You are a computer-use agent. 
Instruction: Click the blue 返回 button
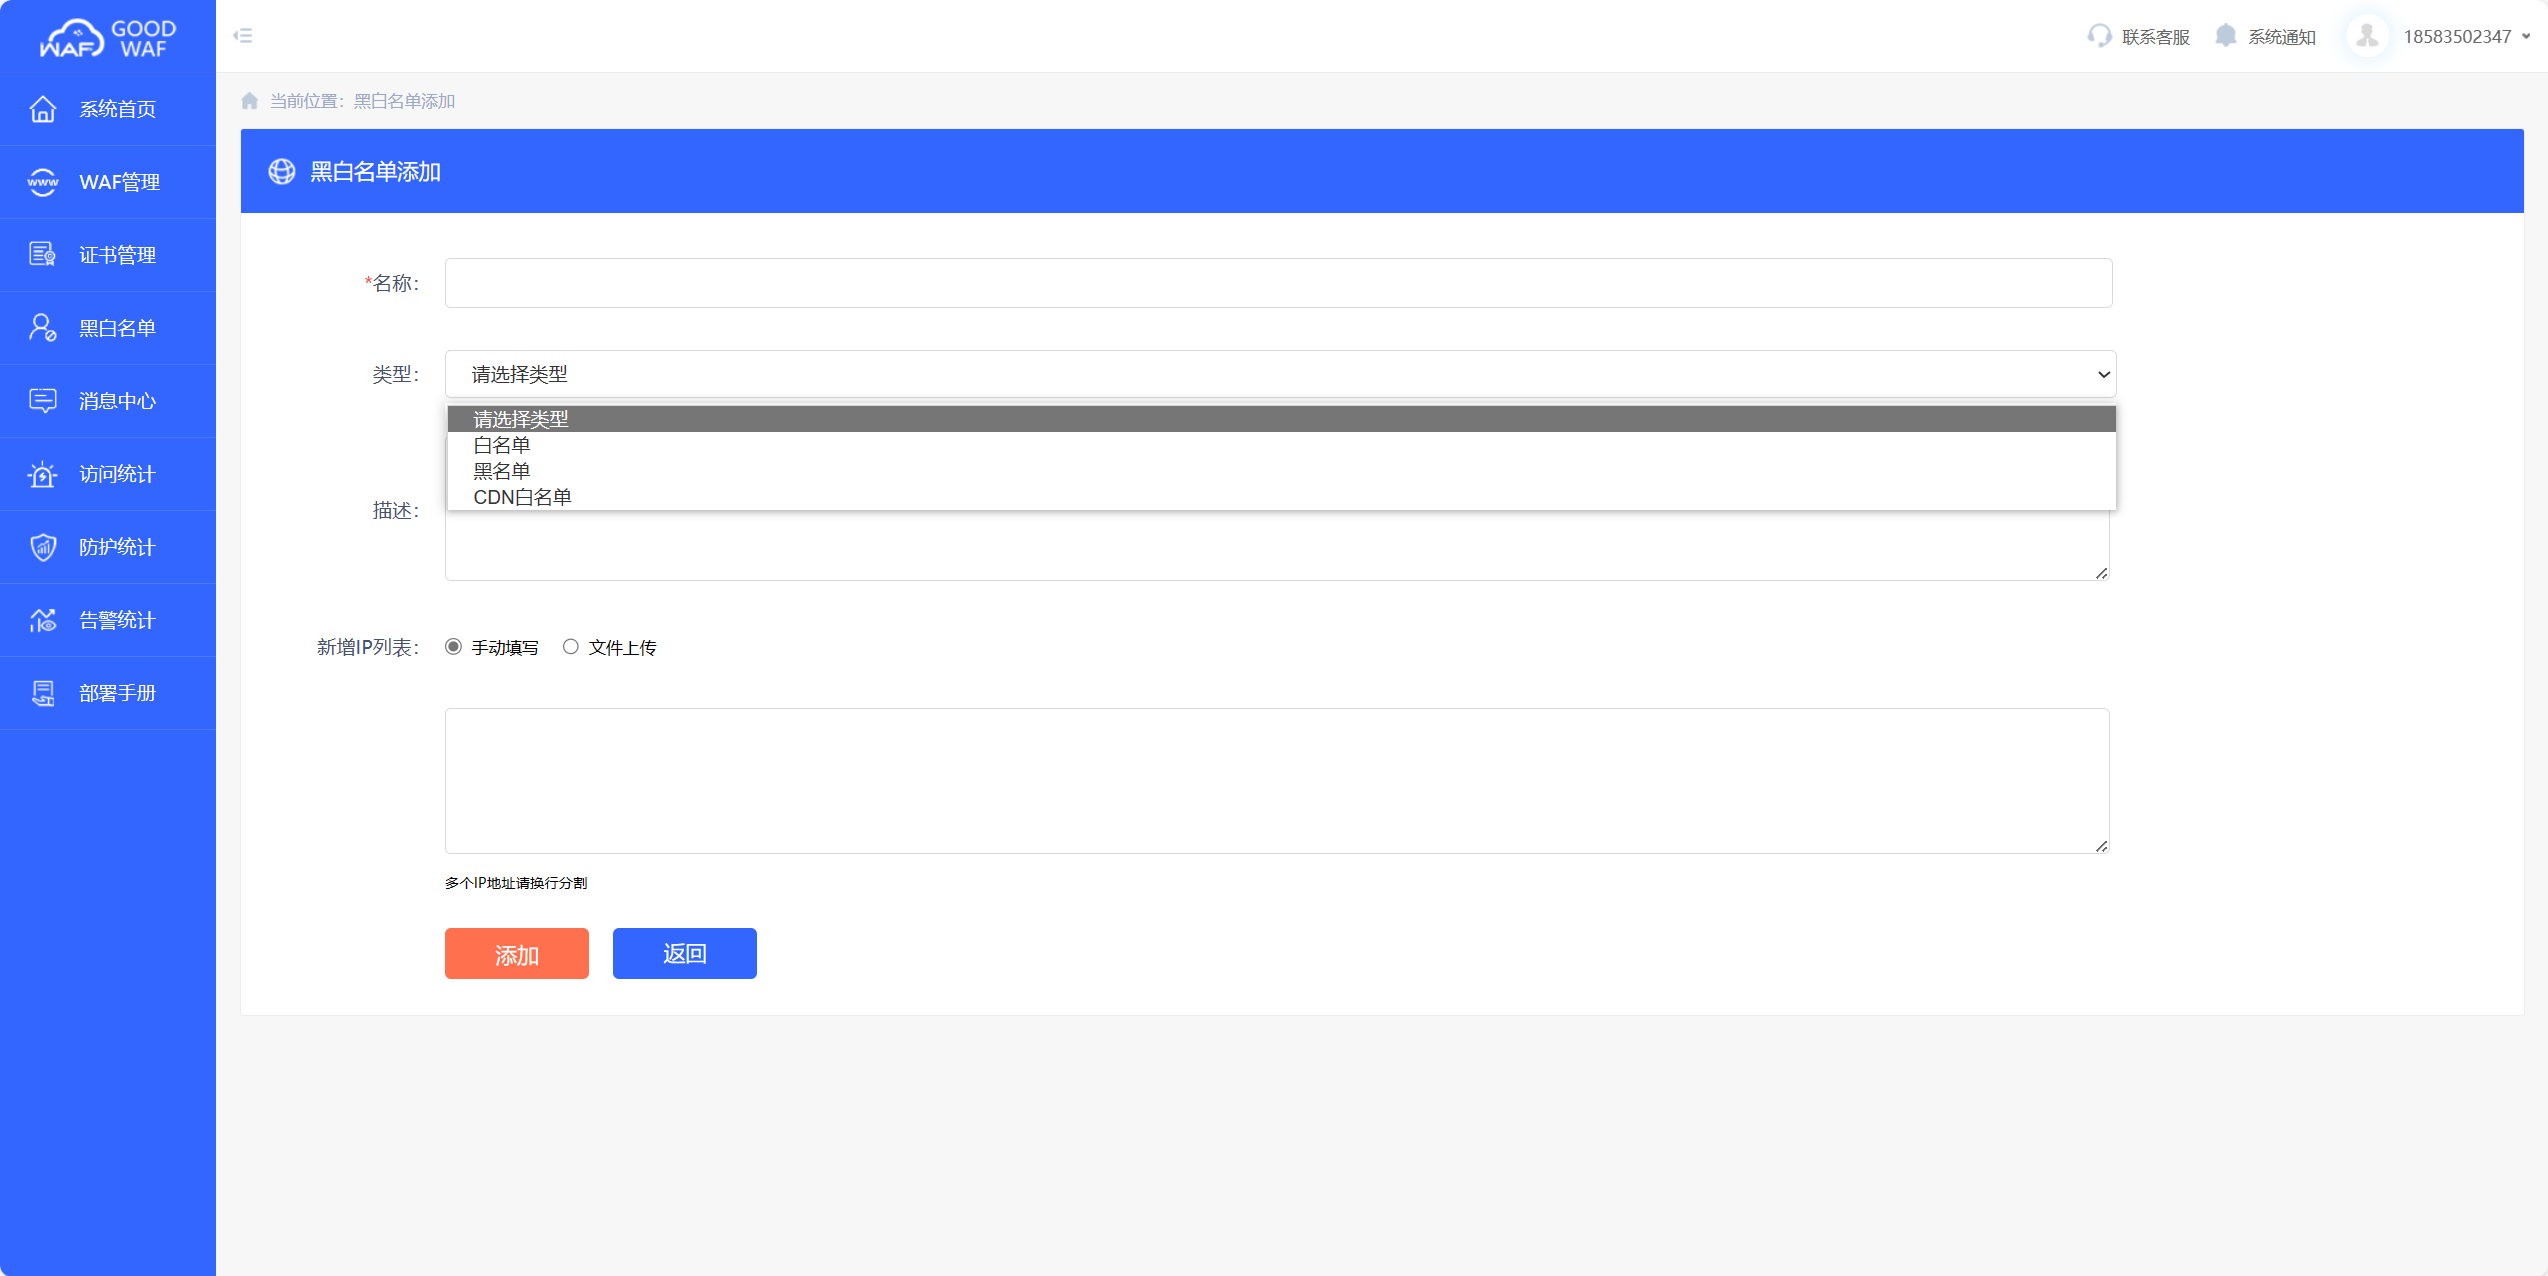tap(684, 954)
